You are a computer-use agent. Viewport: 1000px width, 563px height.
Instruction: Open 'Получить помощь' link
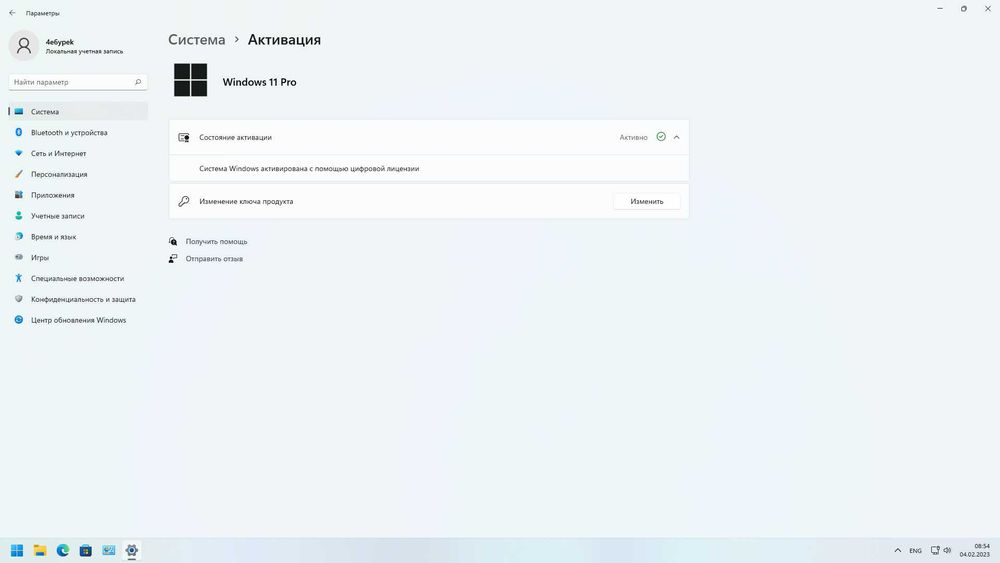coord(216,242)
